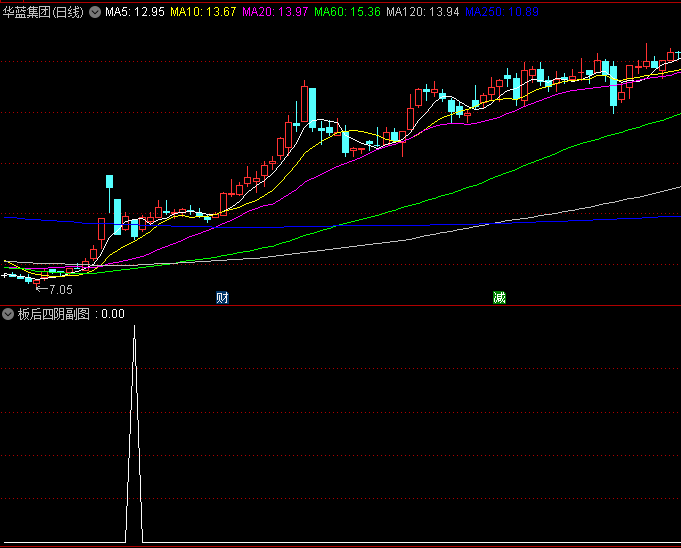Click the 减 shareholder reduction marker
Viewport: 681px width, 548px height.
[498, 297]
